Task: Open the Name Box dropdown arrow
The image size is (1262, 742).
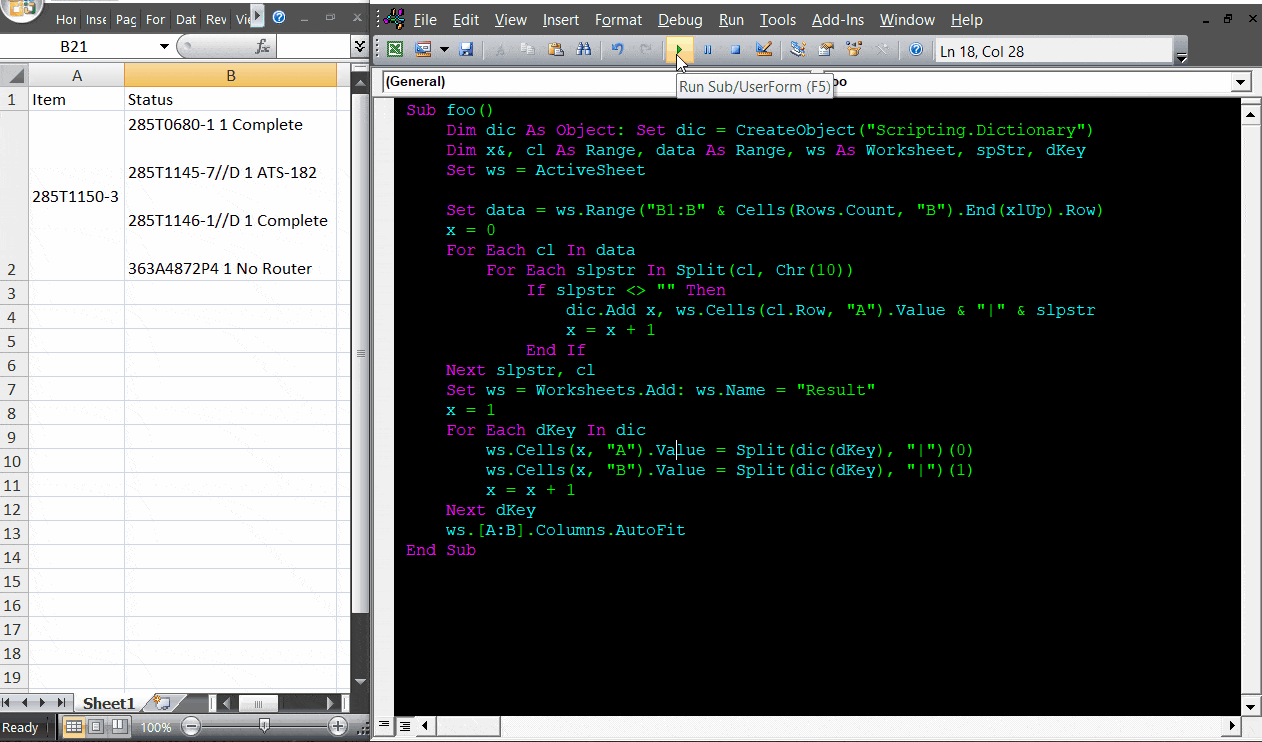Action: (164, 47)
